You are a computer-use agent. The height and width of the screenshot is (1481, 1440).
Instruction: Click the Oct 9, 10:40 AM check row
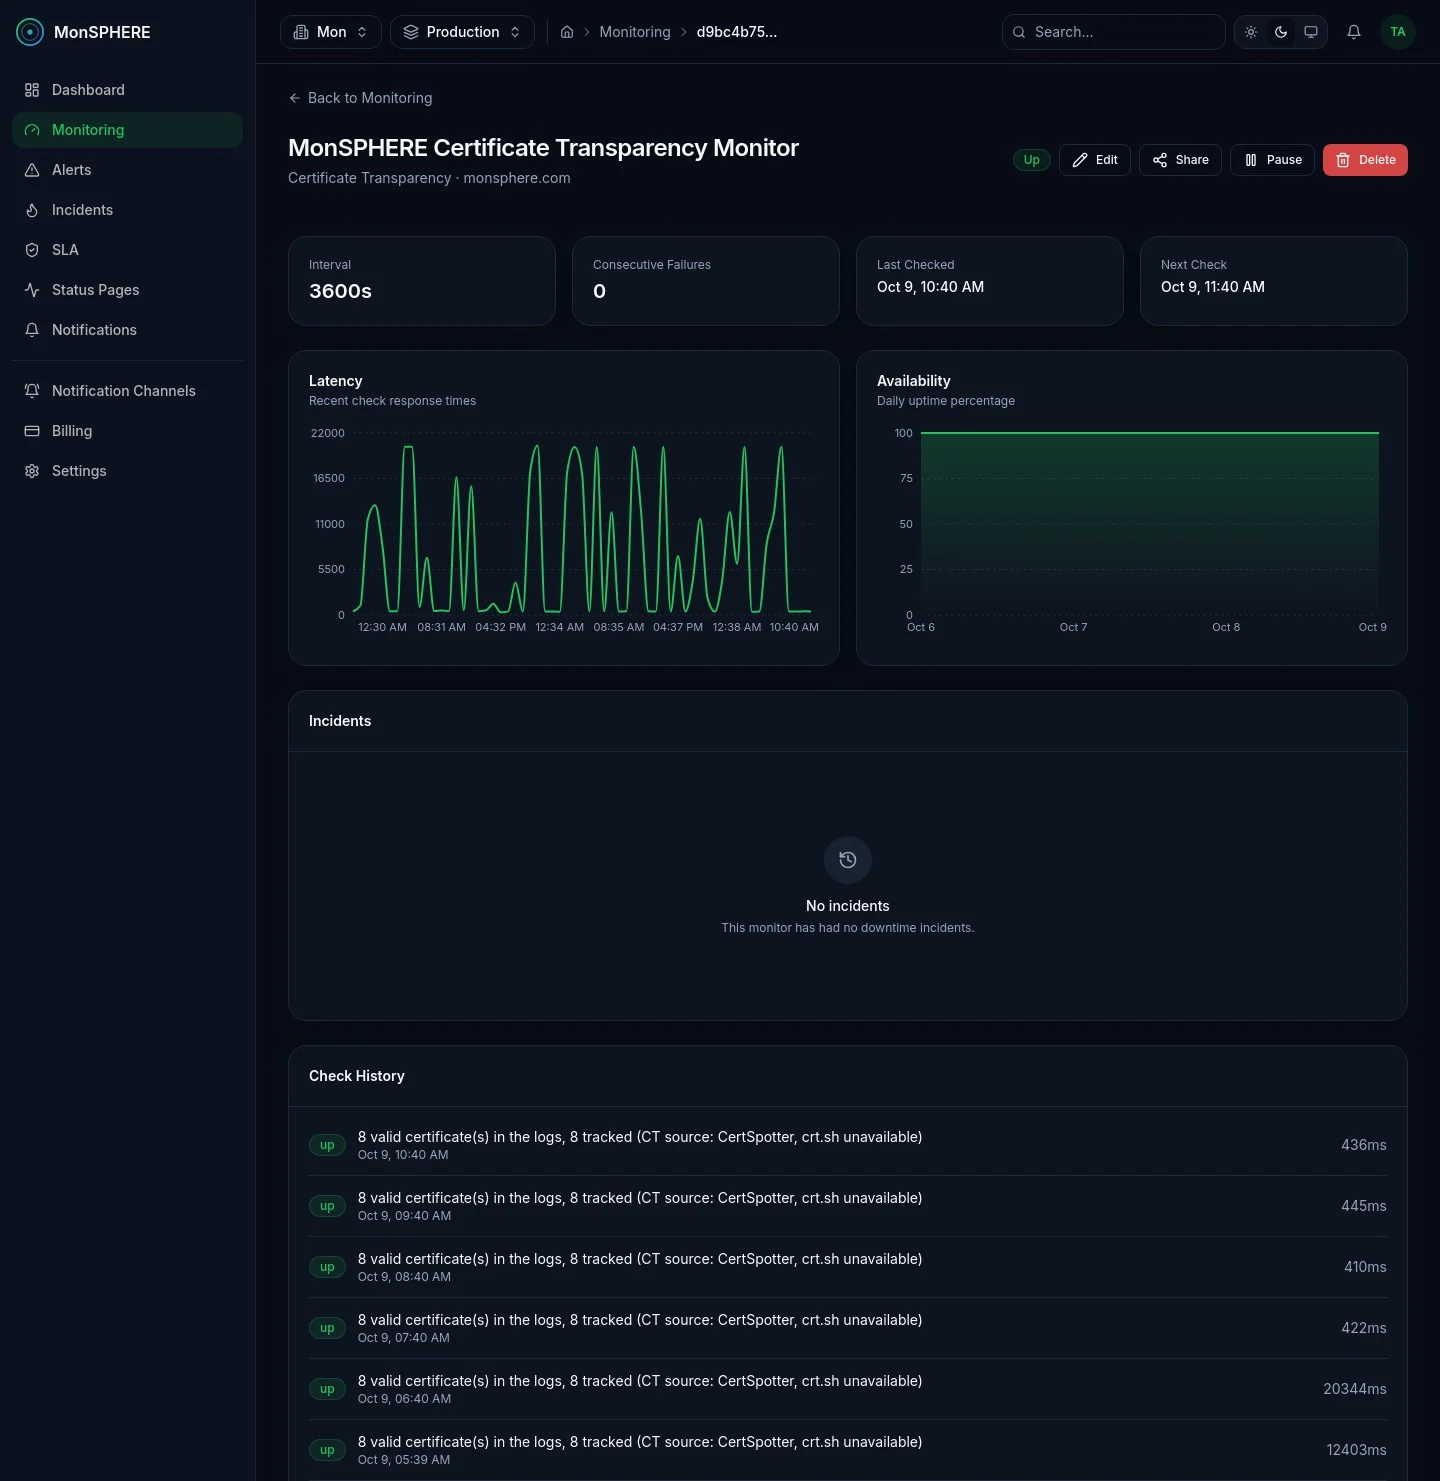point(848,1145)
